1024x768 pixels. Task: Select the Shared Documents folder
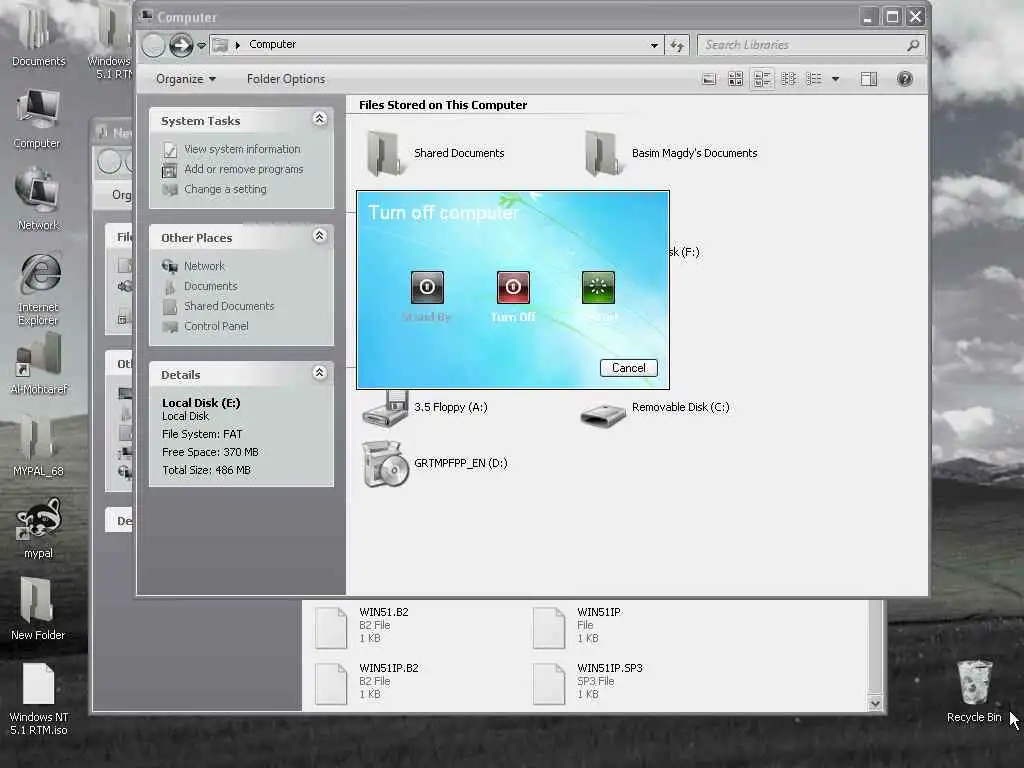[x=434, y=153]
